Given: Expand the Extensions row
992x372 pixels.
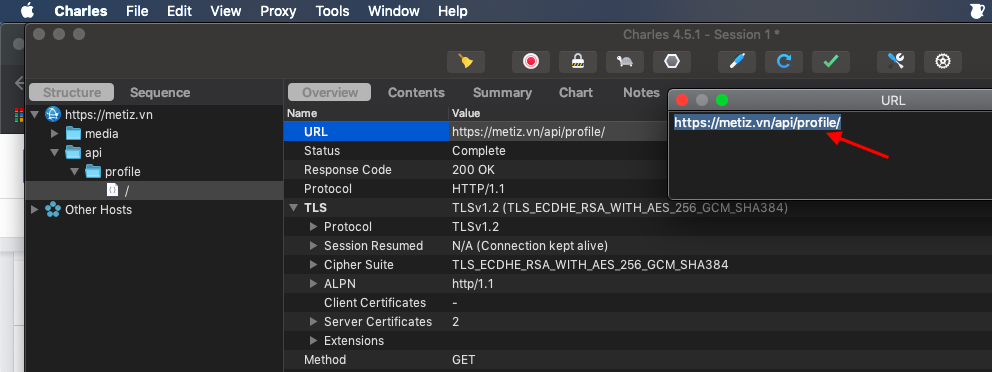Looking at the screenshot, I should [x=313, y=340].
